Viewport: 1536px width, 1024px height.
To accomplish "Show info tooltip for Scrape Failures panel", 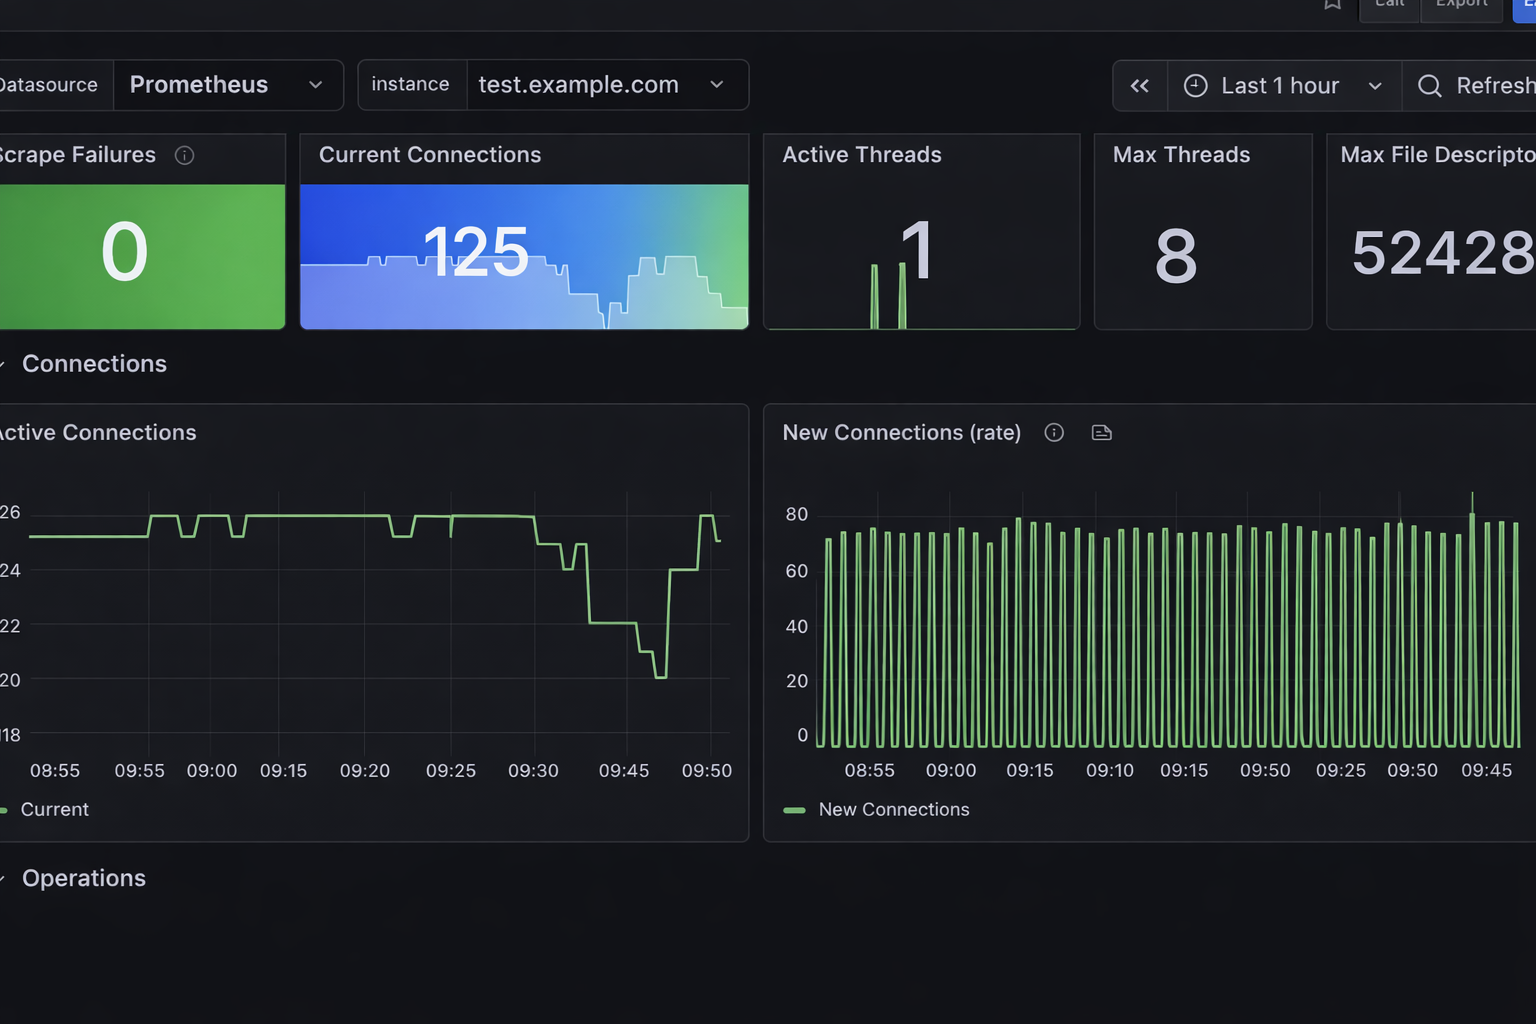I will click(x=184, y=155).
